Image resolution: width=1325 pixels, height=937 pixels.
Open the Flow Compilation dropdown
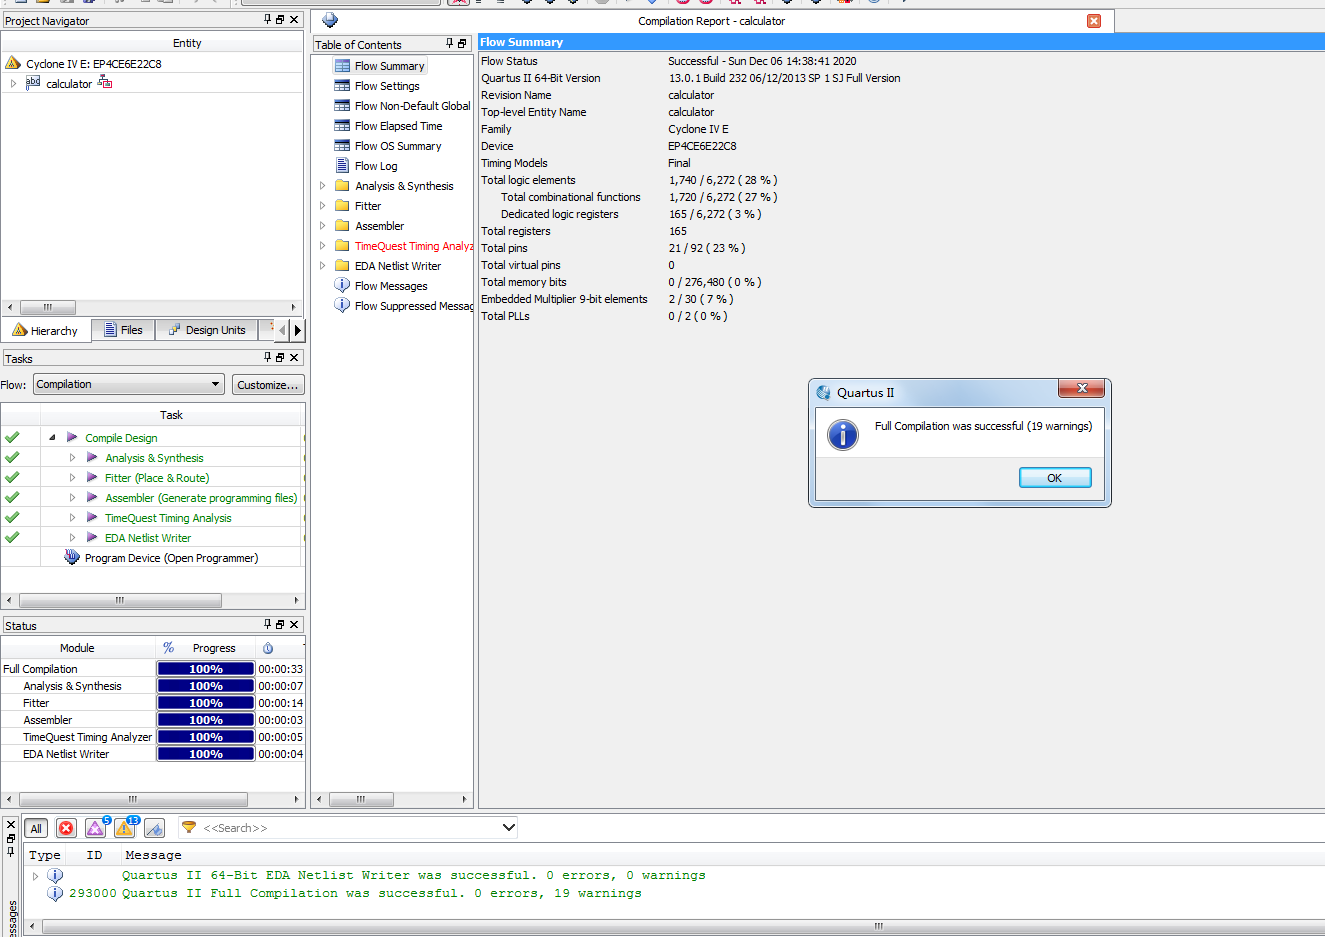(128, 384)
